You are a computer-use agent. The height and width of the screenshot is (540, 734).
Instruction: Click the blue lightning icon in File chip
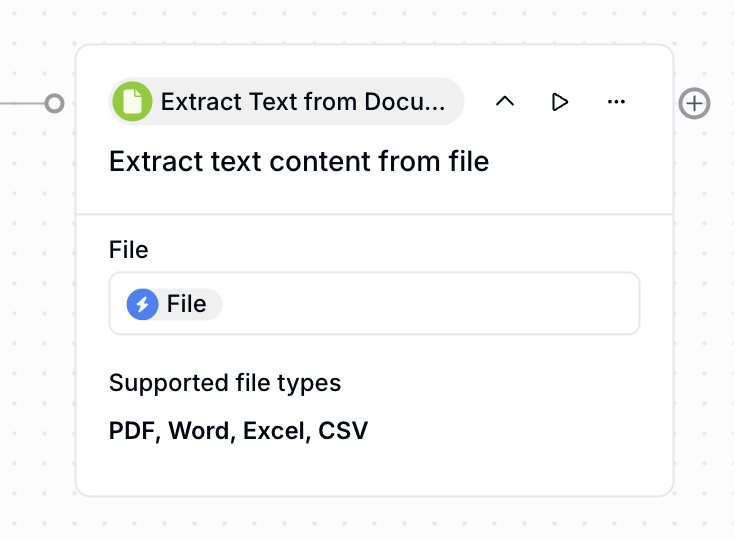(143, 304)
